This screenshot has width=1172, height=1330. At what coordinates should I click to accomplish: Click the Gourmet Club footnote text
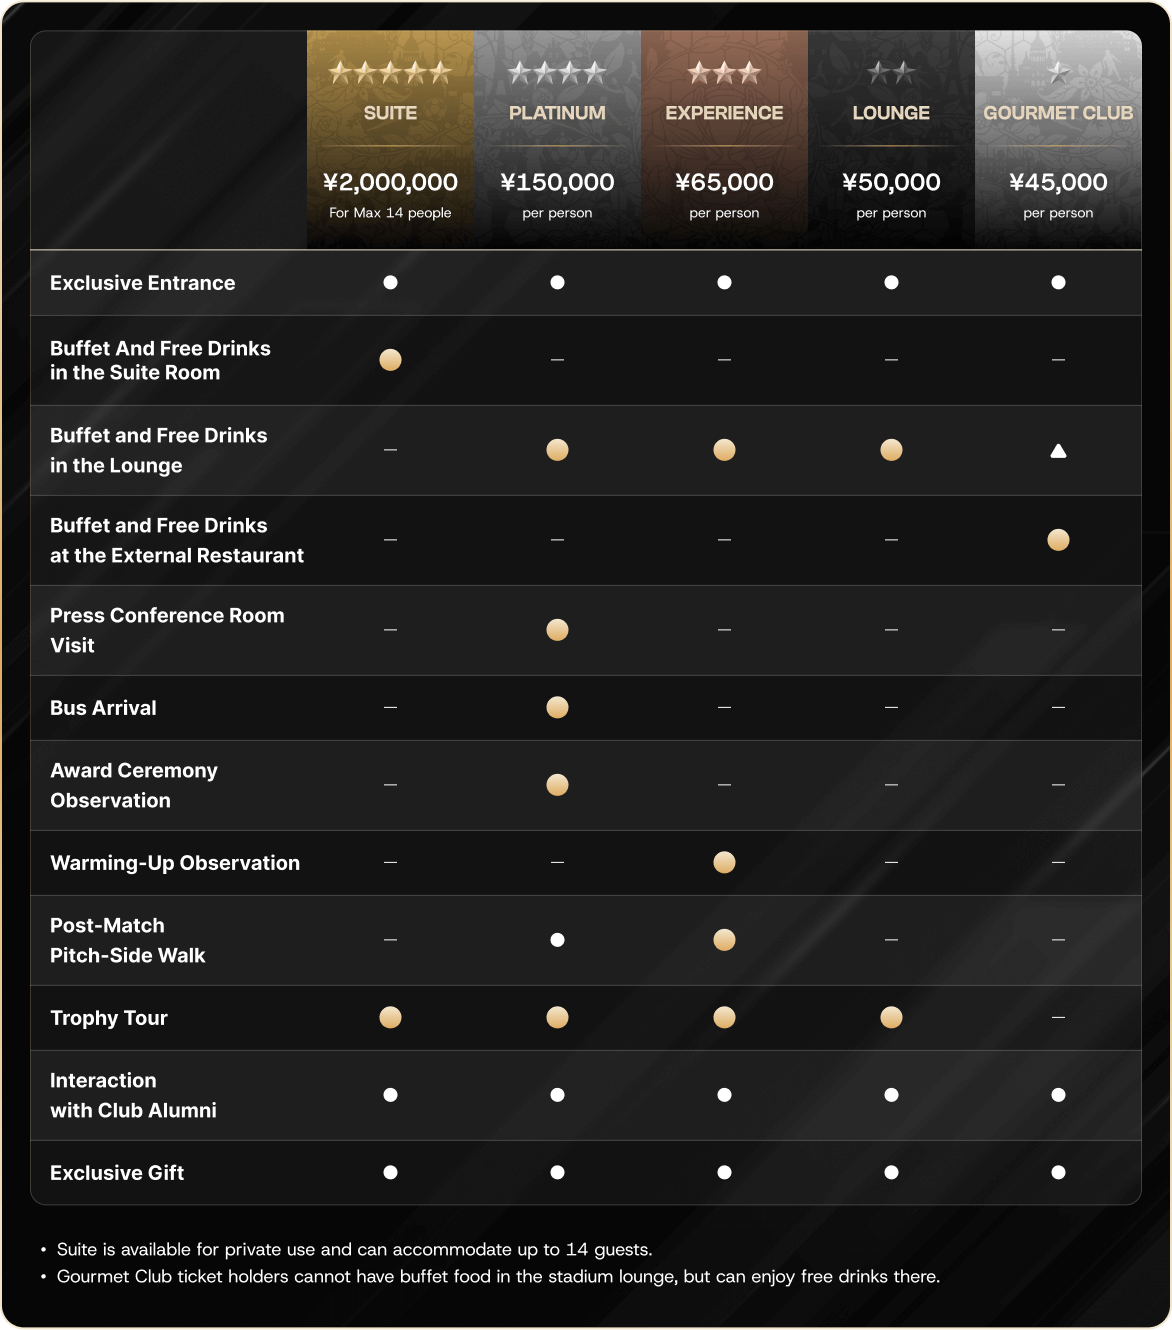pos(498,1277)
